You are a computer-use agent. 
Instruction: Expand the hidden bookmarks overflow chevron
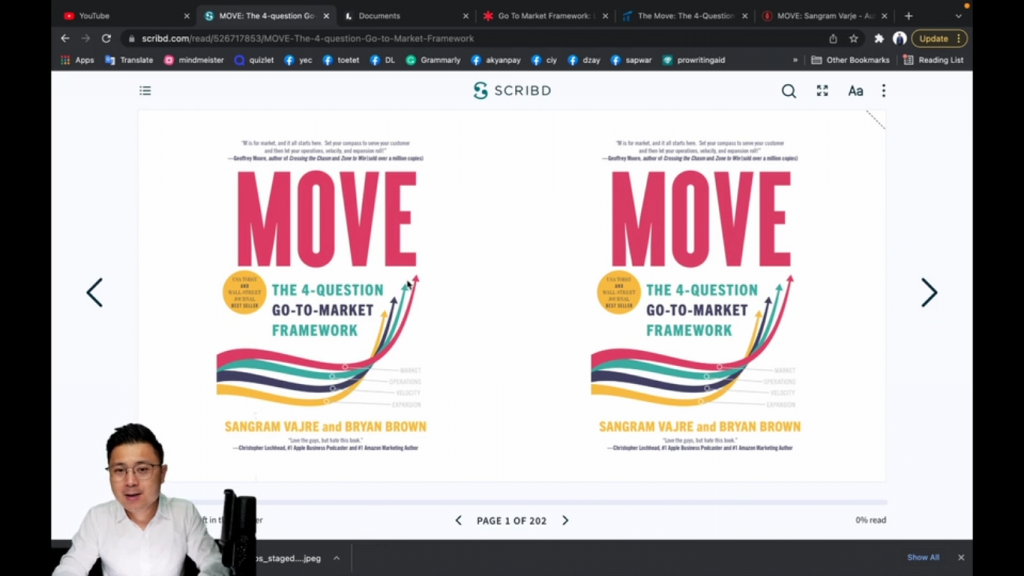(795, 60)
